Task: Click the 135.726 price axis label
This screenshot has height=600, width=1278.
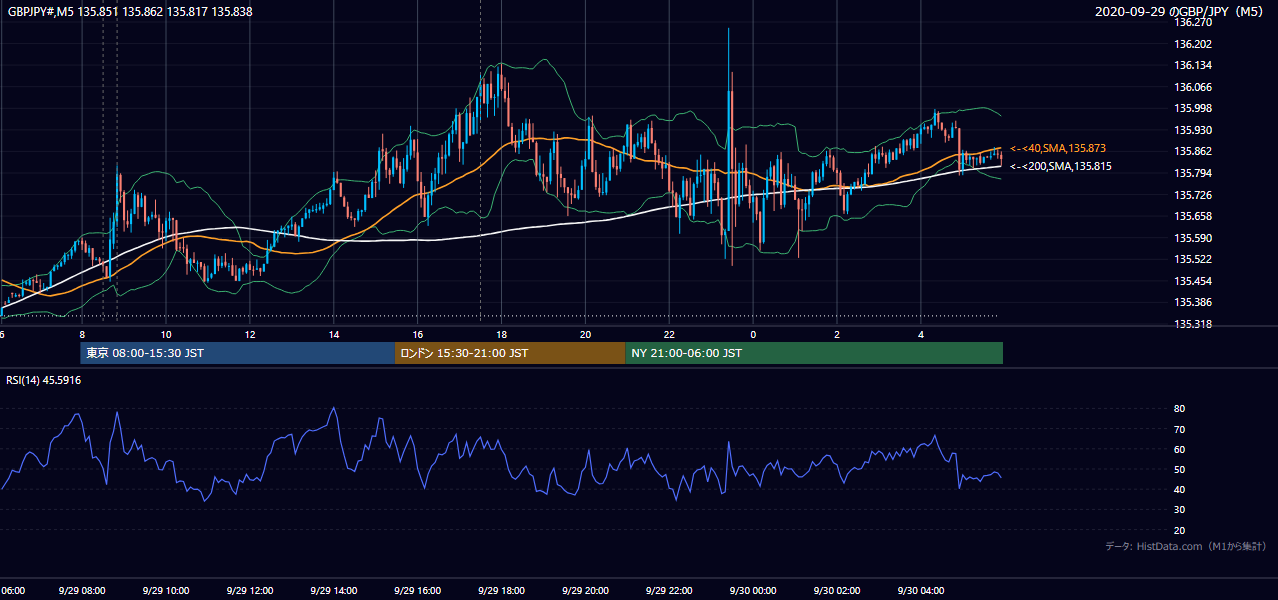Action: point(1194,194)
